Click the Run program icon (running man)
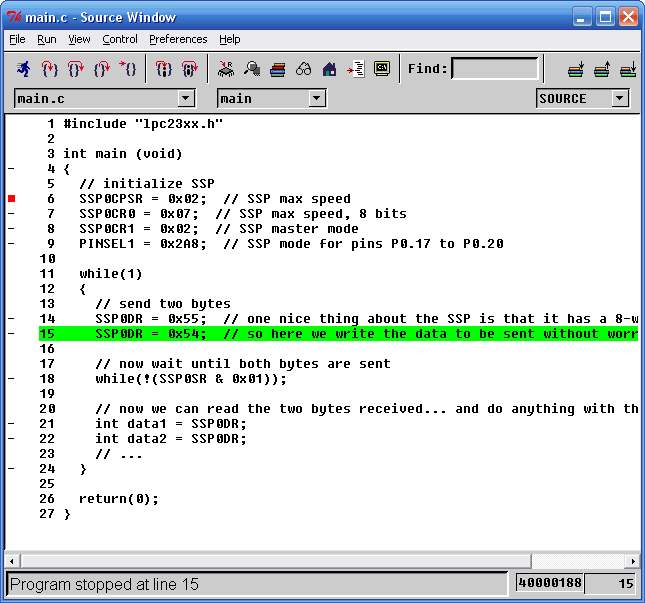This screenshot has height=603, width=645. [23, 69]
